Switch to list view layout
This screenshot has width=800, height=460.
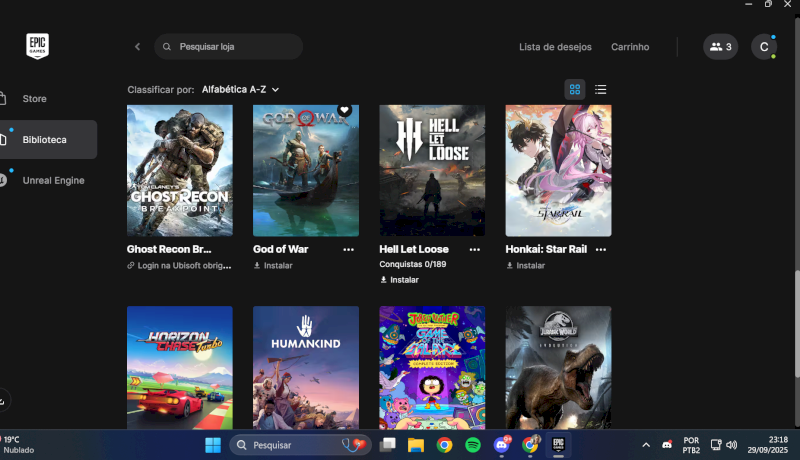click(601, 89)
